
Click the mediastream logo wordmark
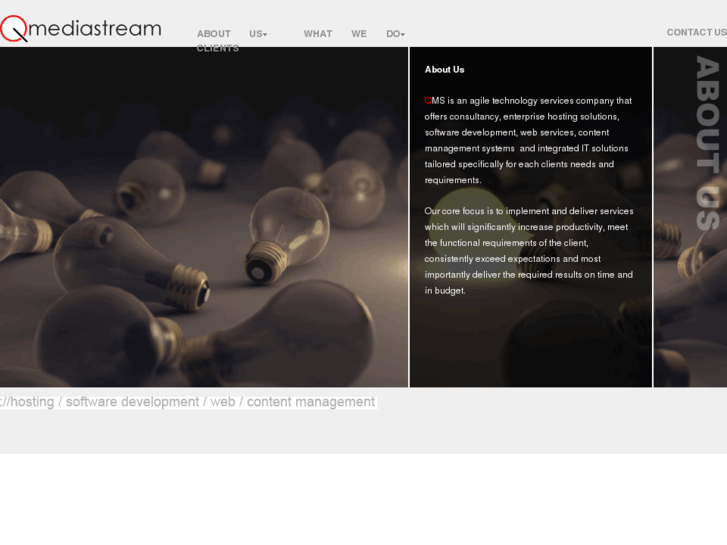(x=95, y=28)
